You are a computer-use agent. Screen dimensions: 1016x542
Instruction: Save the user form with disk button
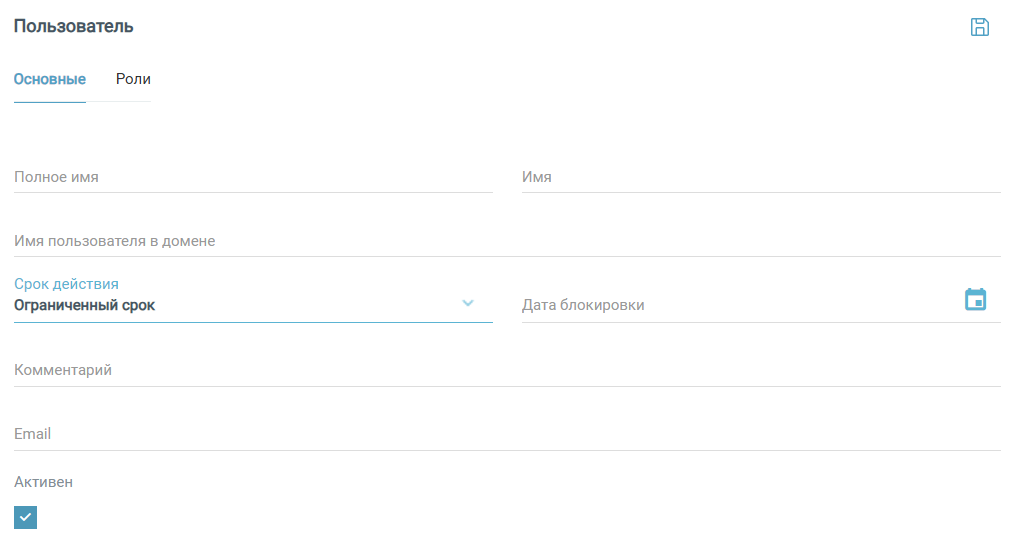980,27
